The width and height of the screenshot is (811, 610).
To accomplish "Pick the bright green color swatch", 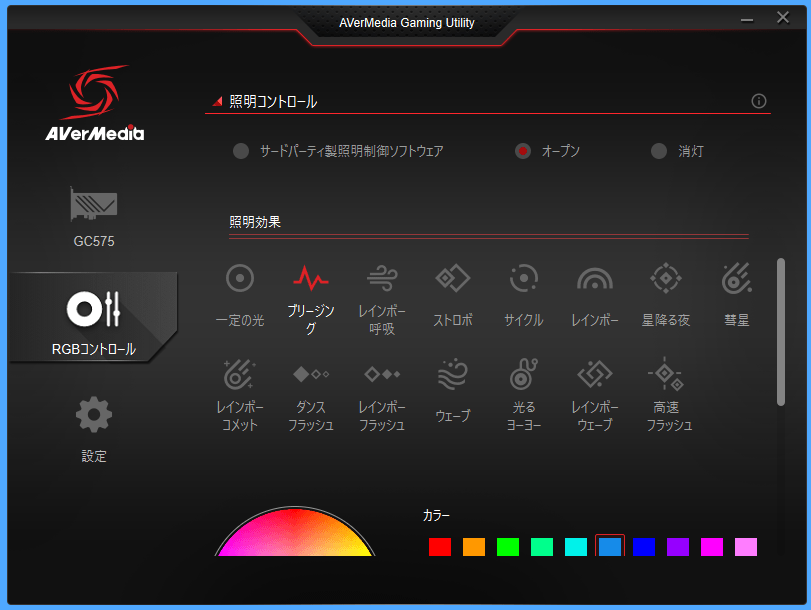I will tap(508, 547).
